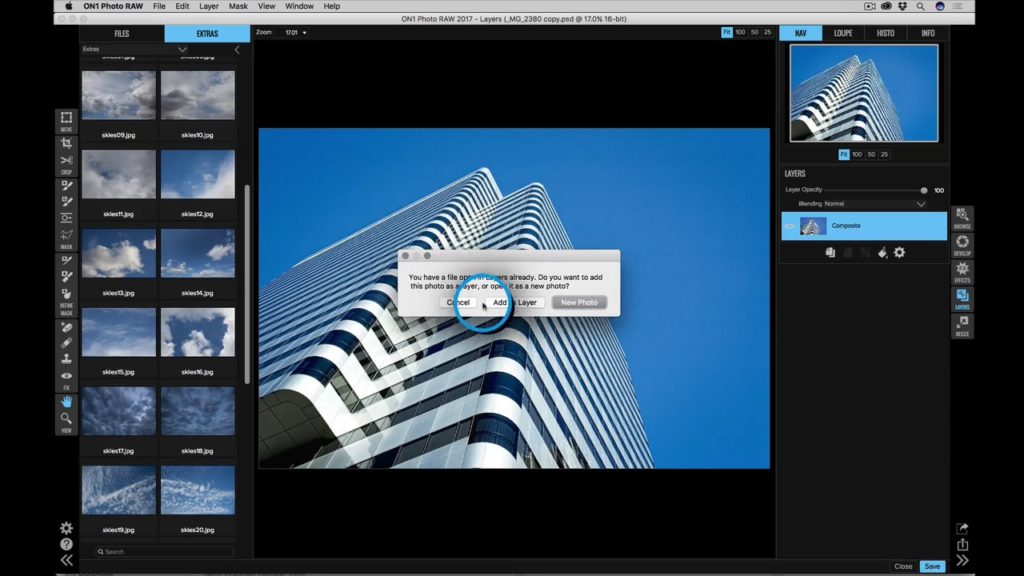Open the Mask menu
Image resolution: width=1024 pixels, height=576 pixels.
click(238, 6)
